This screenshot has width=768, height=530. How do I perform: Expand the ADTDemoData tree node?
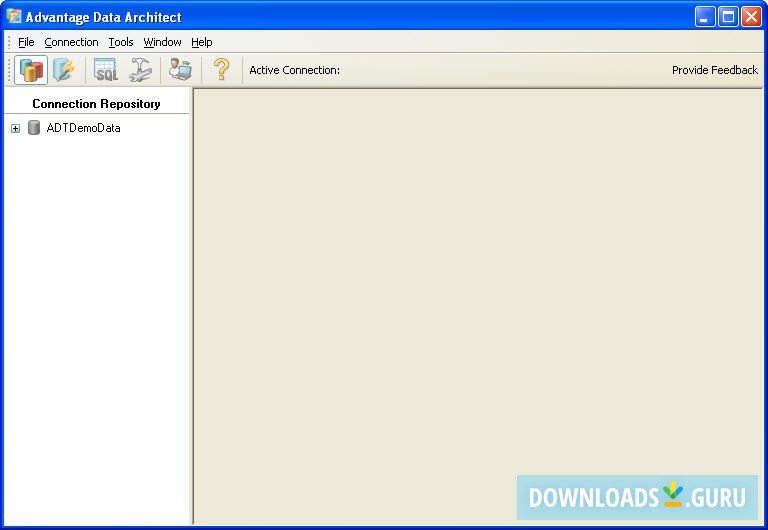click(x=16, y=128)
